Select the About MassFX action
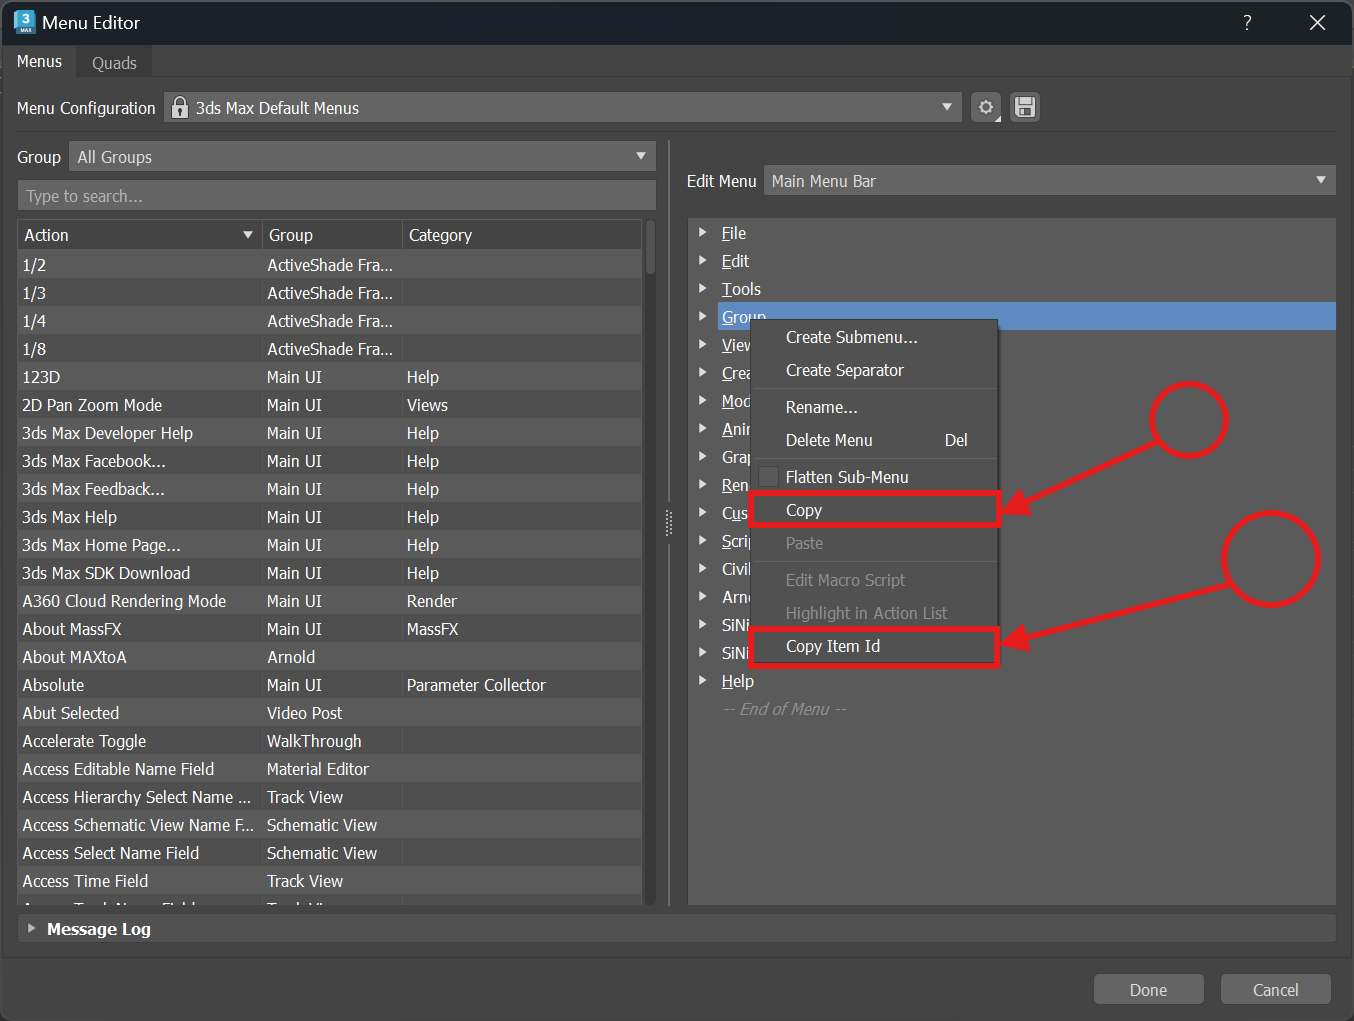The image size is (1354, 1021). click(x=330, y=629)
